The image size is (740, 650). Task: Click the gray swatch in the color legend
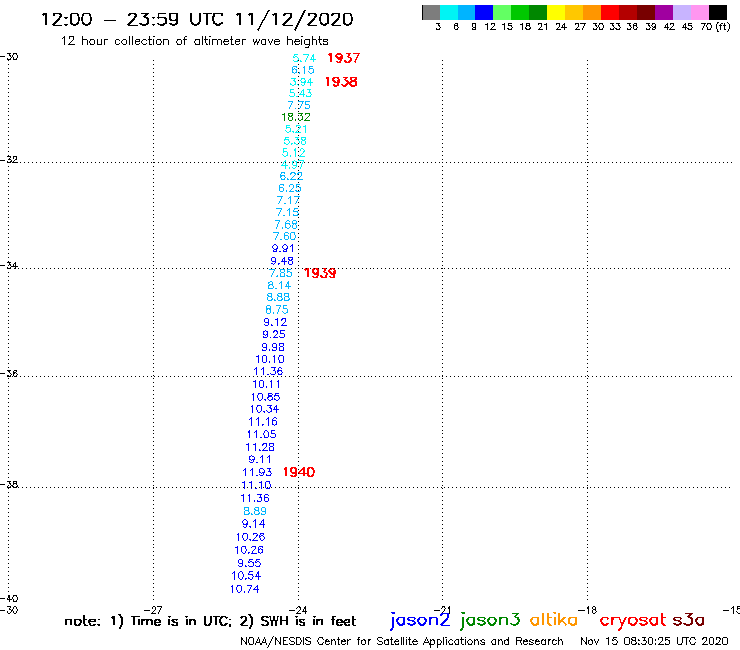pyautogui.click(x=431, y=12)
